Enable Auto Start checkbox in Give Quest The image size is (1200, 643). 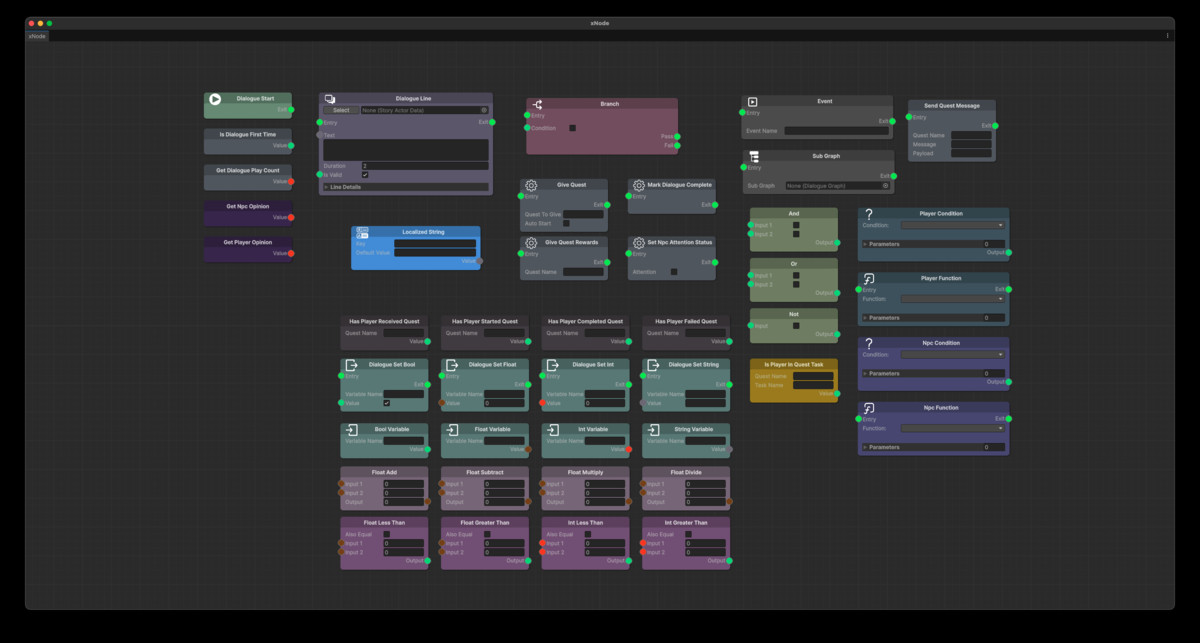pyautogui.click(x=566, y=223)
